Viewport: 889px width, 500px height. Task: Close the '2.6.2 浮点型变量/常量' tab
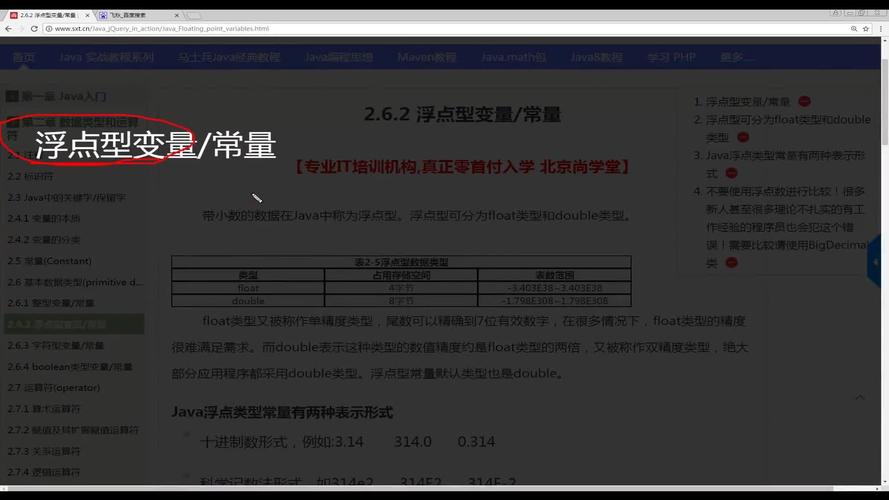(x=87, y=15)
